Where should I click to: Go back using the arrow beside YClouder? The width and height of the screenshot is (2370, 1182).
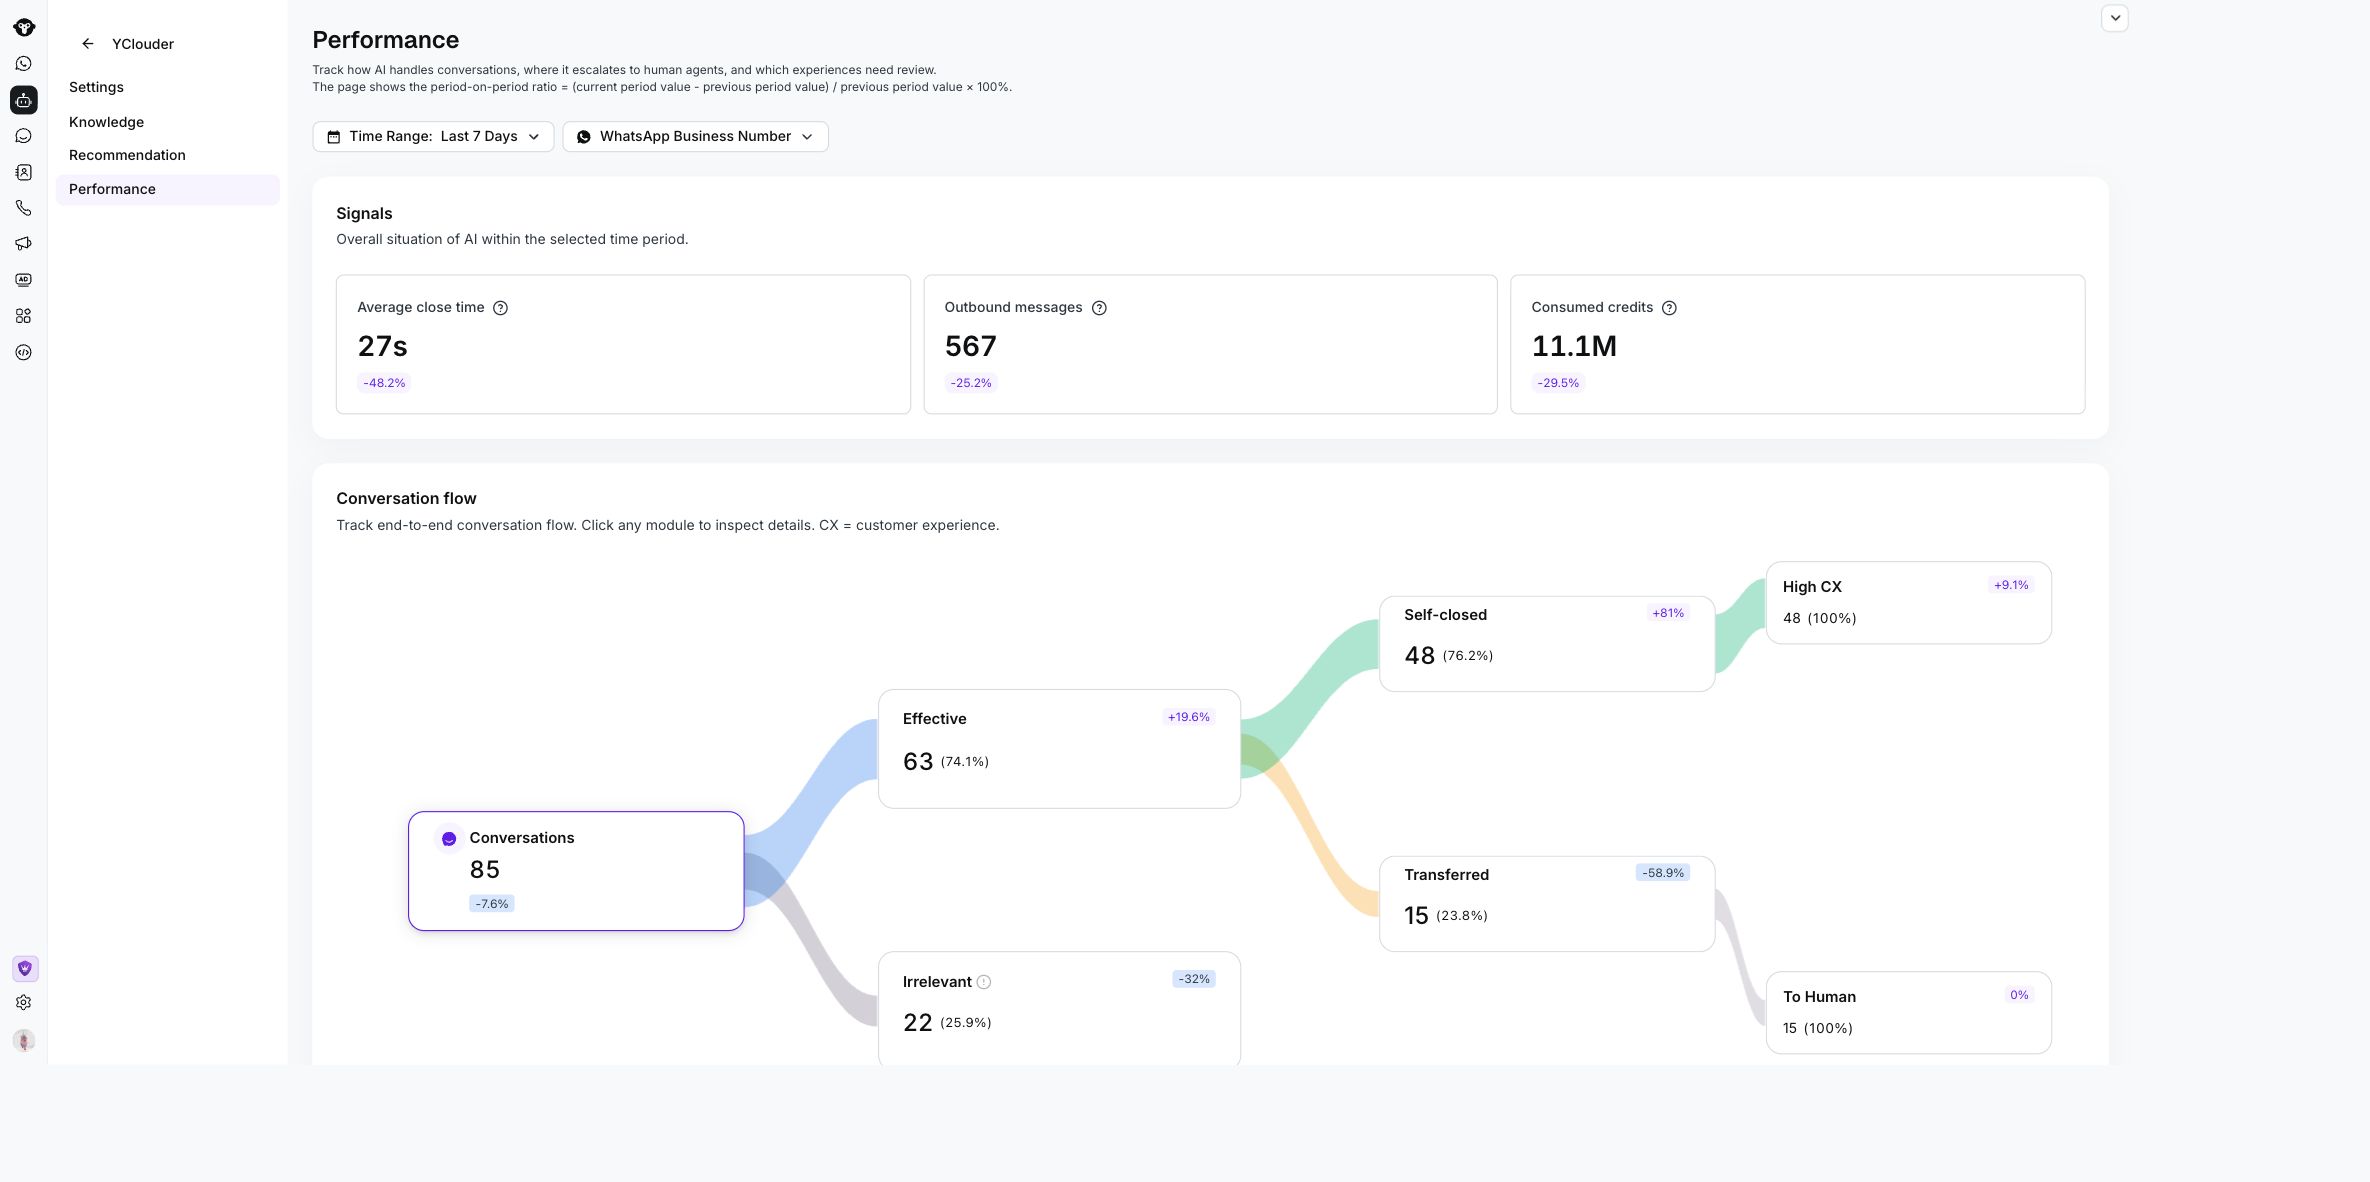(x=88, y=44)
